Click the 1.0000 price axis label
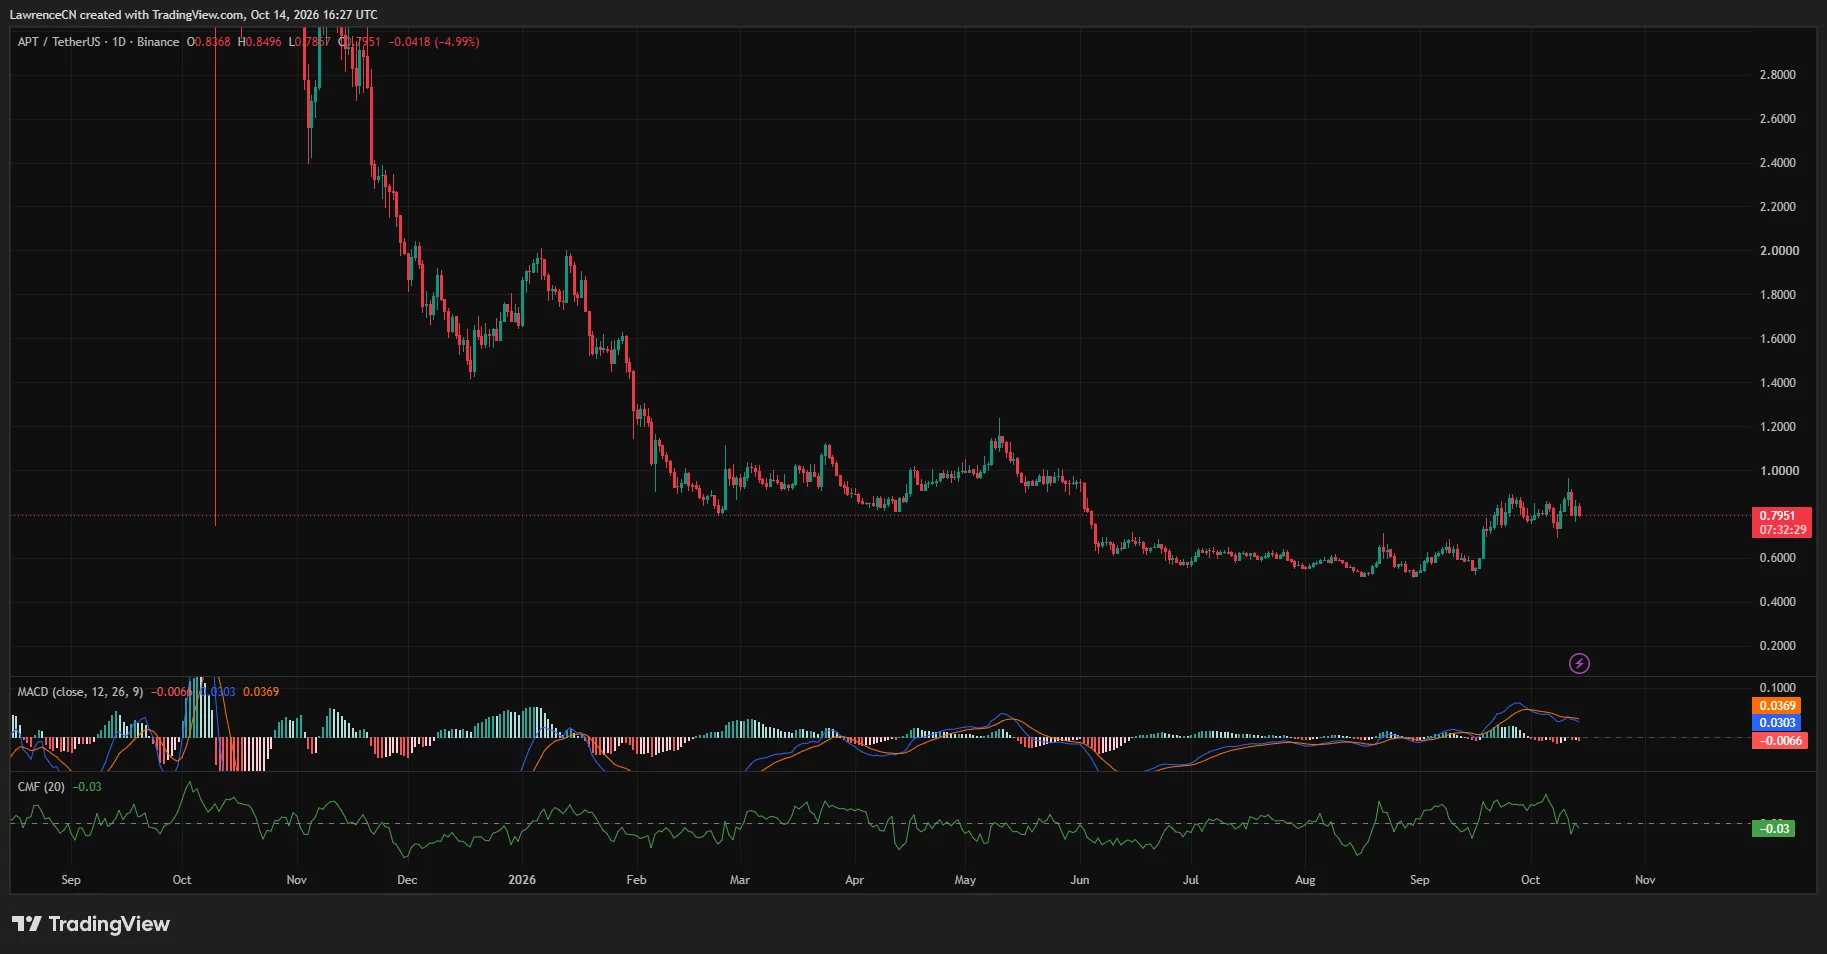 [x=1779, y=471]
